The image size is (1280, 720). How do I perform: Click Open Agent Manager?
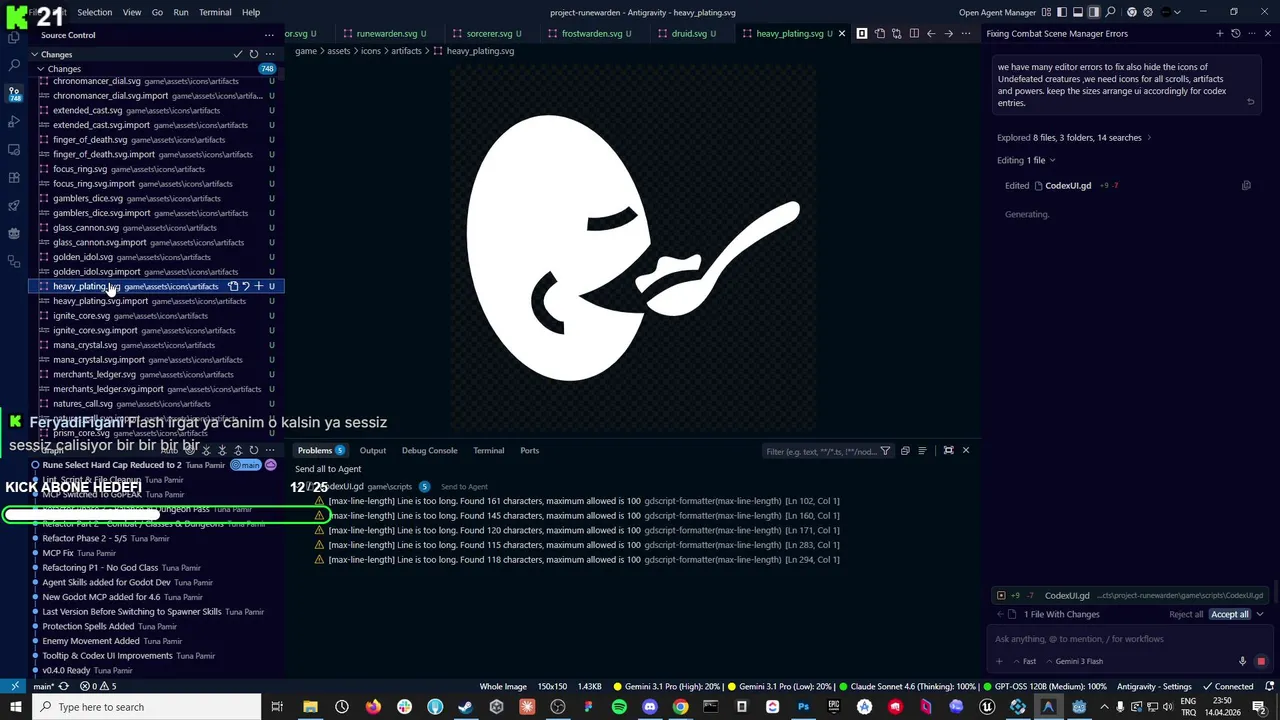tap(997, 12)
